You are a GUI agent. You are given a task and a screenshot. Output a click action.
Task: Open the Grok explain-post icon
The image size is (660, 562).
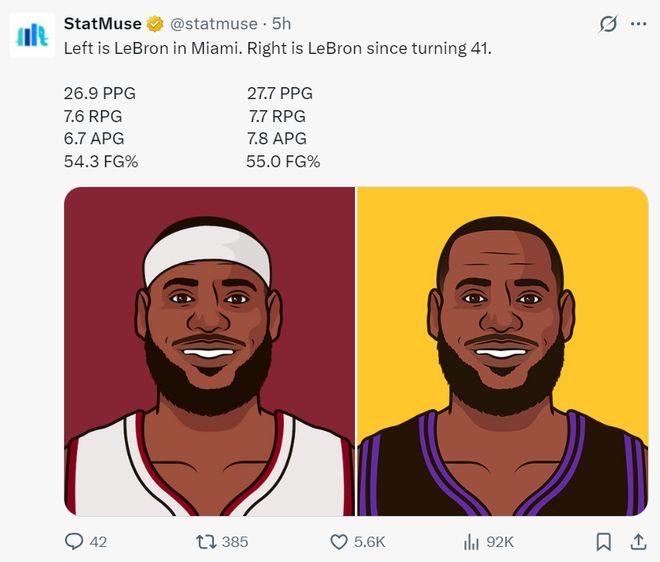(606, 24)
